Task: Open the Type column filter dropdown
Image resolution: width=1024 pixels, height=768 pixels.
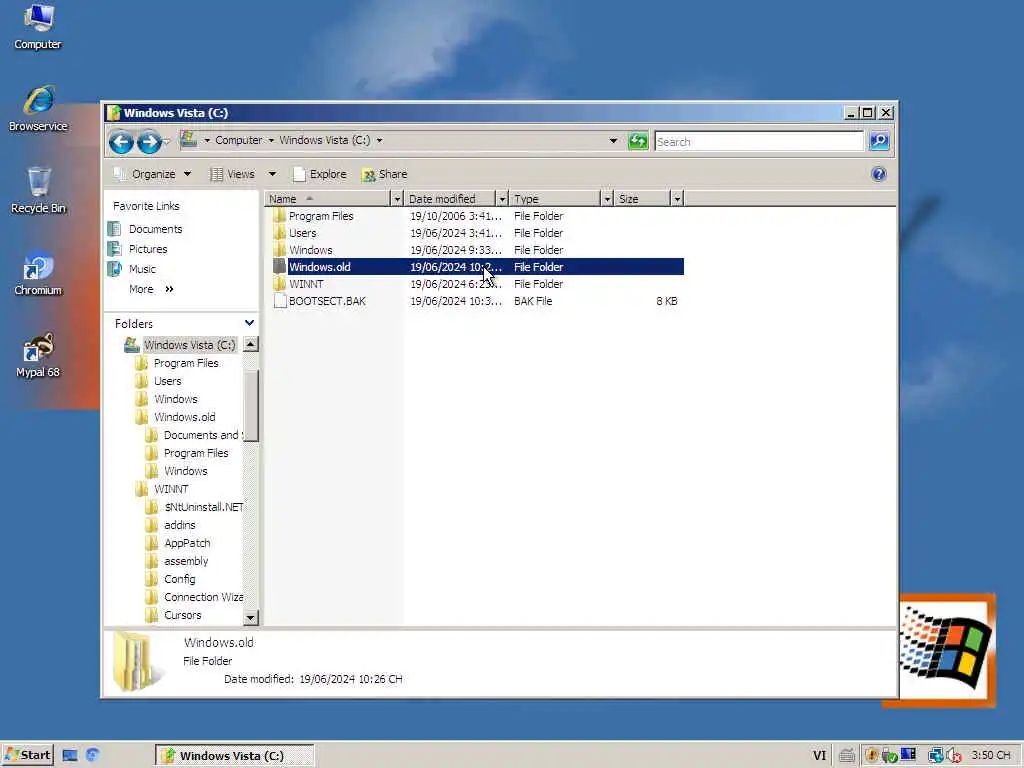Action: [607, 199]
